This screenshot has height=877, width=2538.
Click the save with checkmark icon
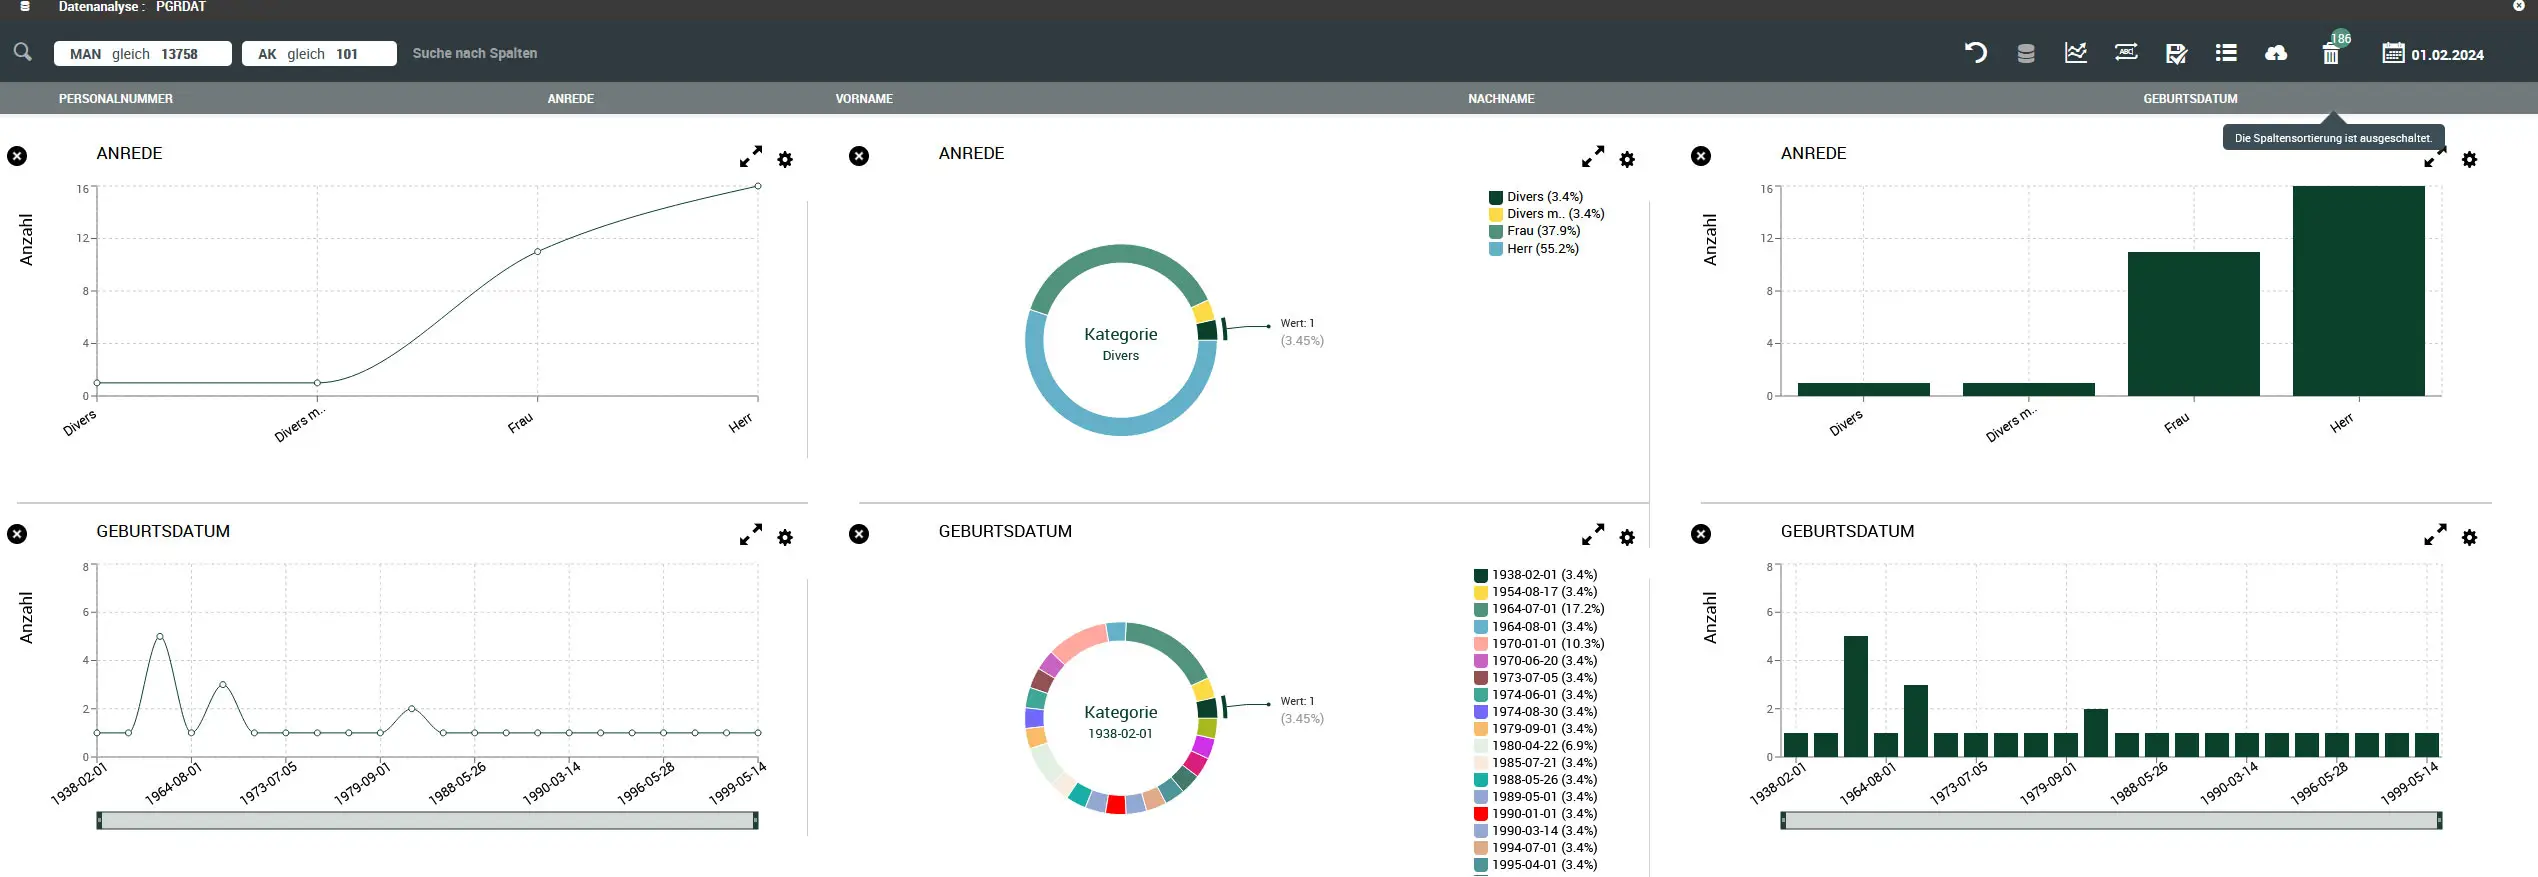(2175, 54)
